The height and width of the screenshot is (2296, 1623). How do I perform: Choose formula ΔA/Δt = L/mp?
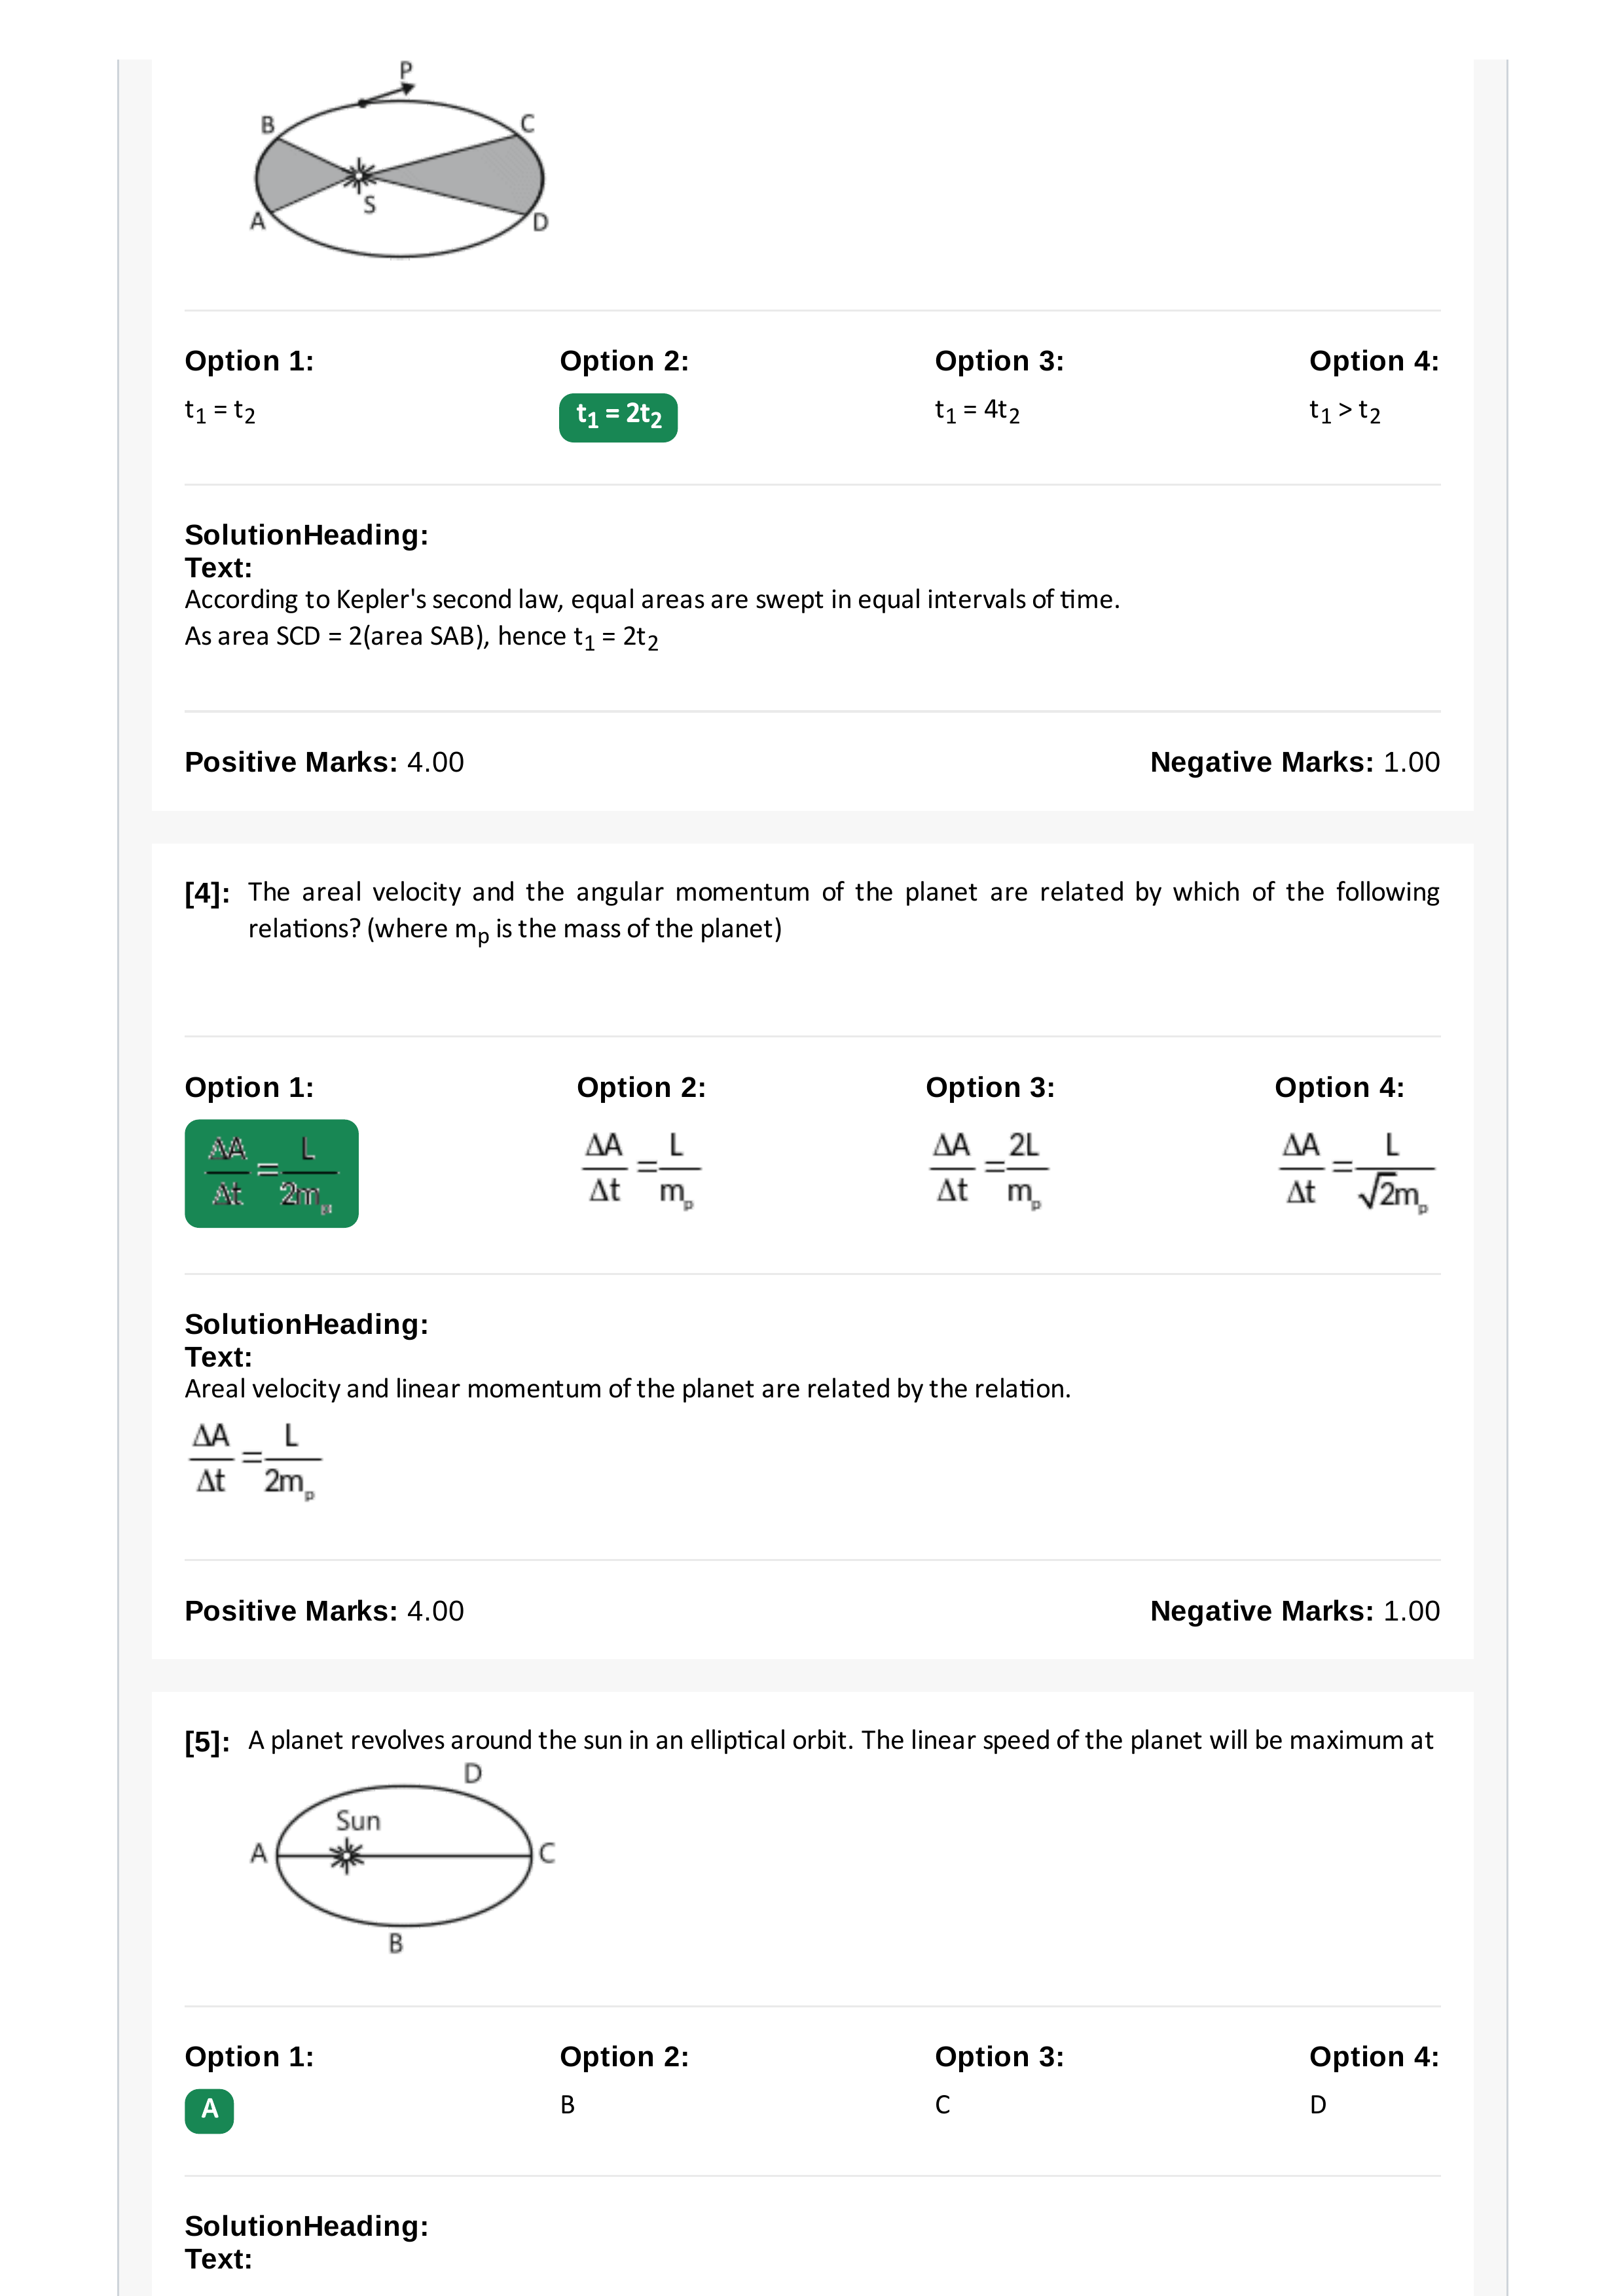coord(642,1170)
